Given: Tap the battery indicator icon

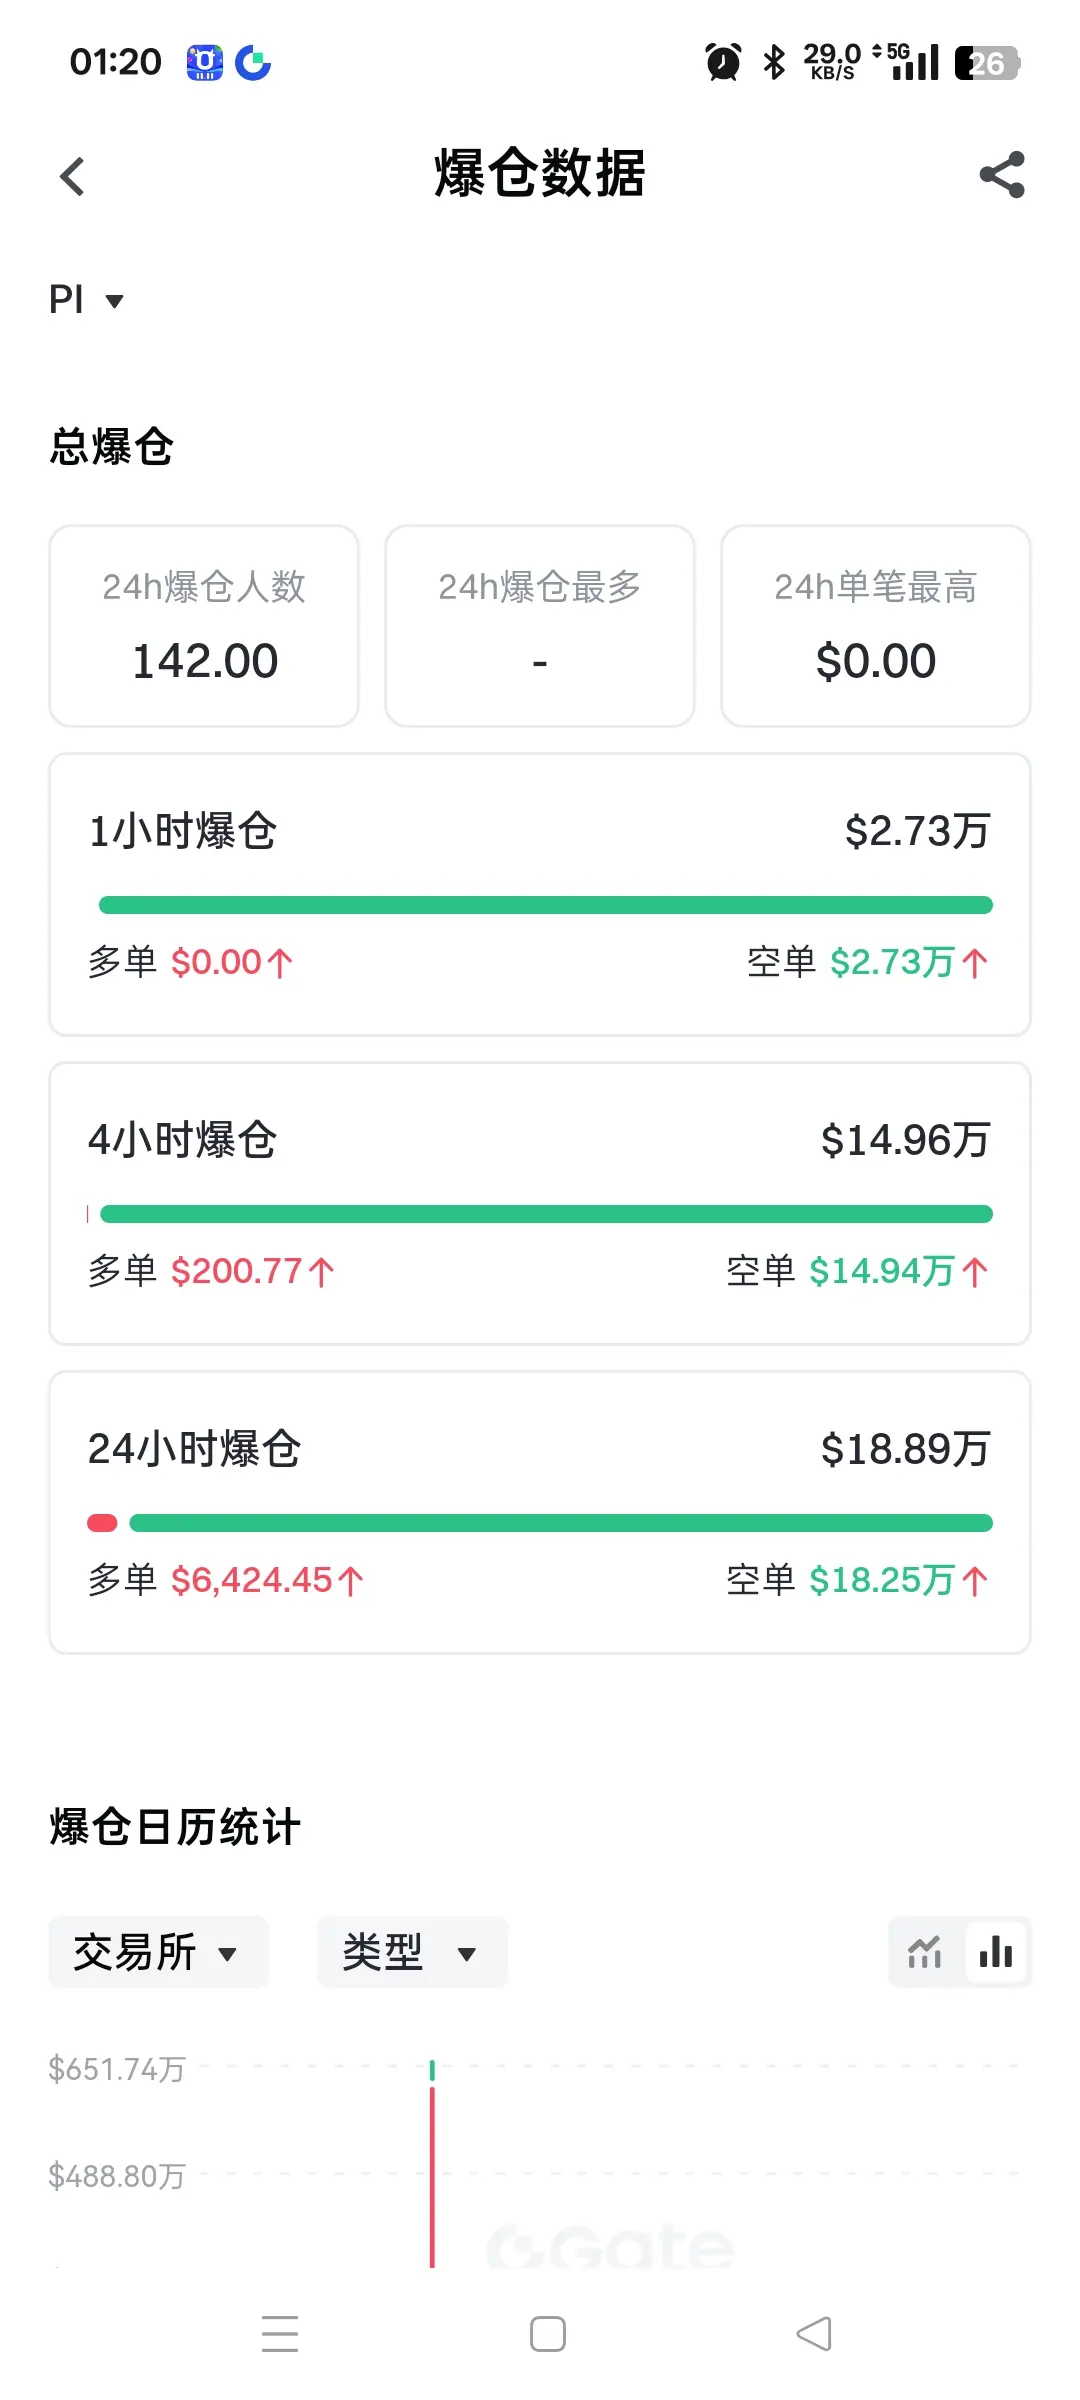Looking at the screenshot, I should pos(986,63).
